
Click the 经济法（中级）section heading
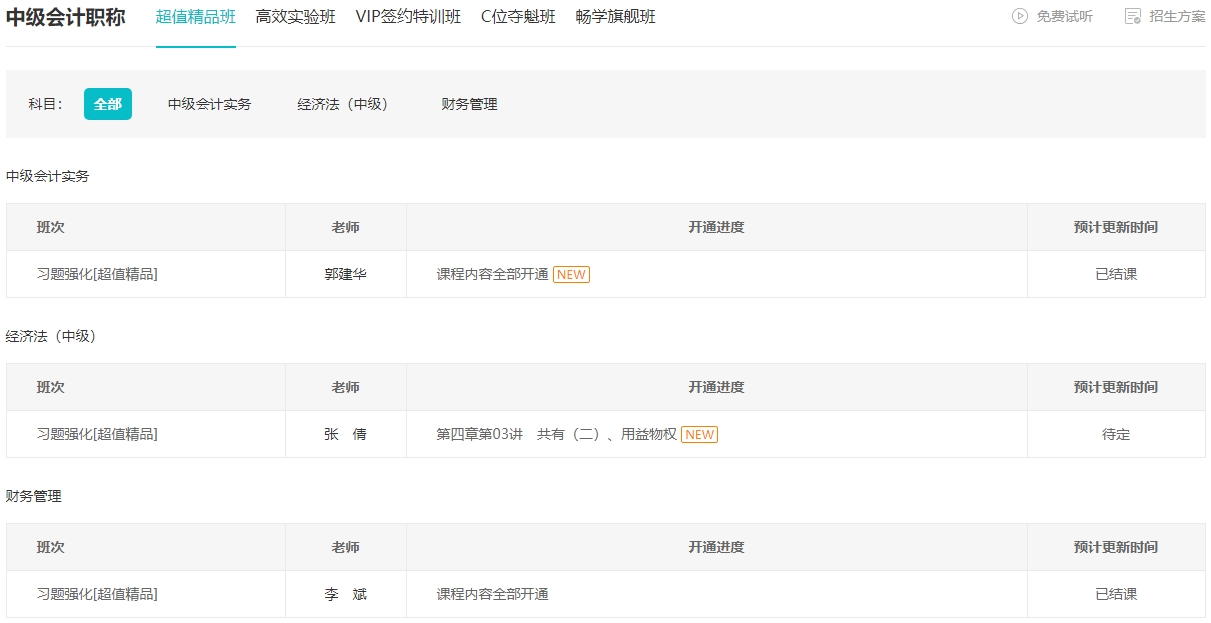54,336
